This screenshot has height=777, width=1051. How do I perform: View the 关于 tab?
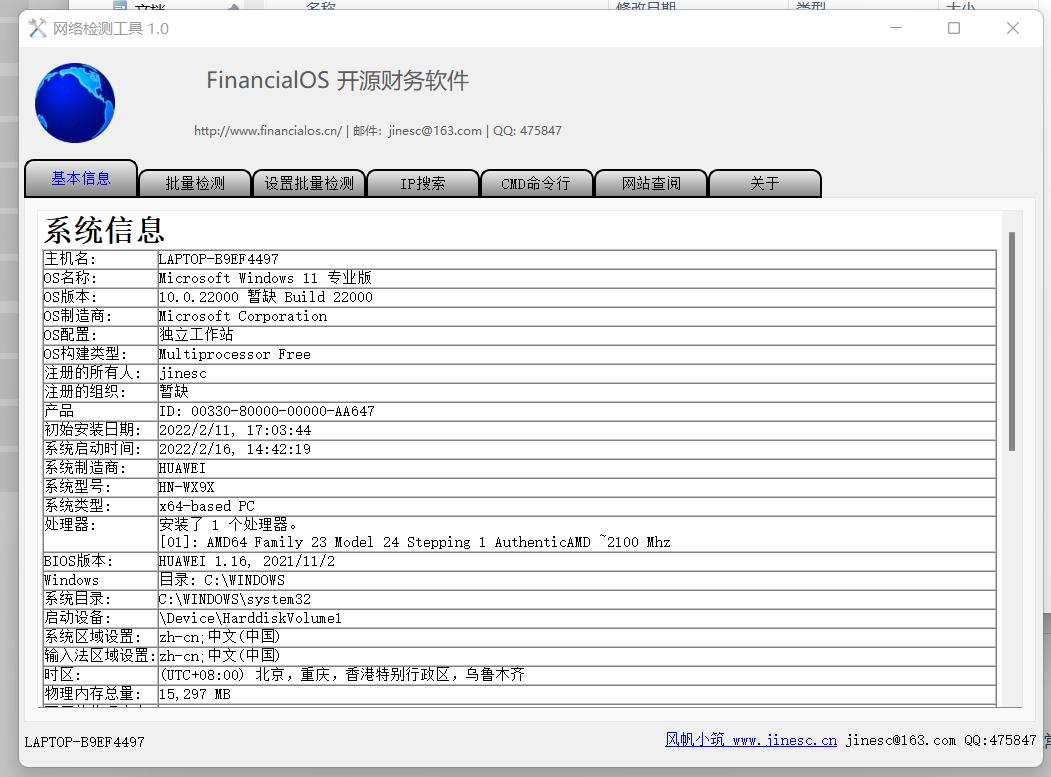coord(764,183)
